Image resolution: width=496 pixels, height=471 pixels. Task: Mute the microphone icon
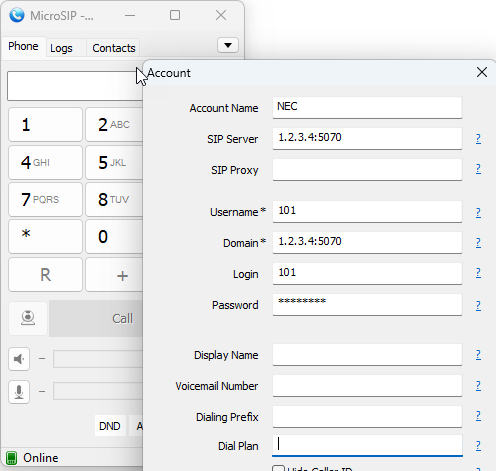[x=19, y=392]
